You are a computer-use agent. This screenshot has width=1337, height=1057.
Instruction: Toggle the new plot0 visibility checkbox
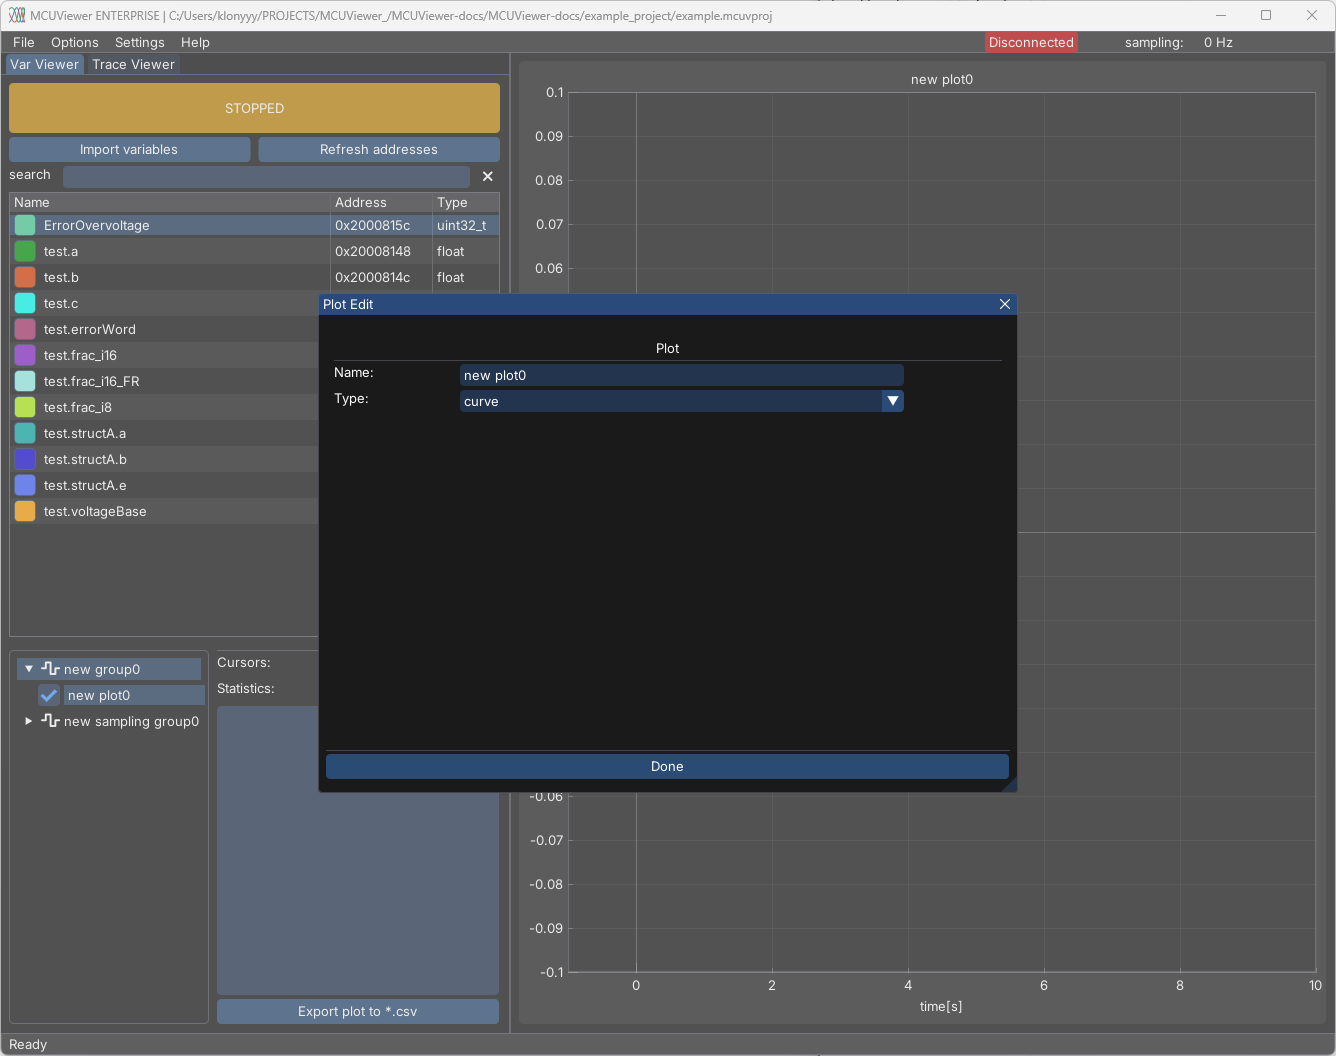(x=49, y=695)
